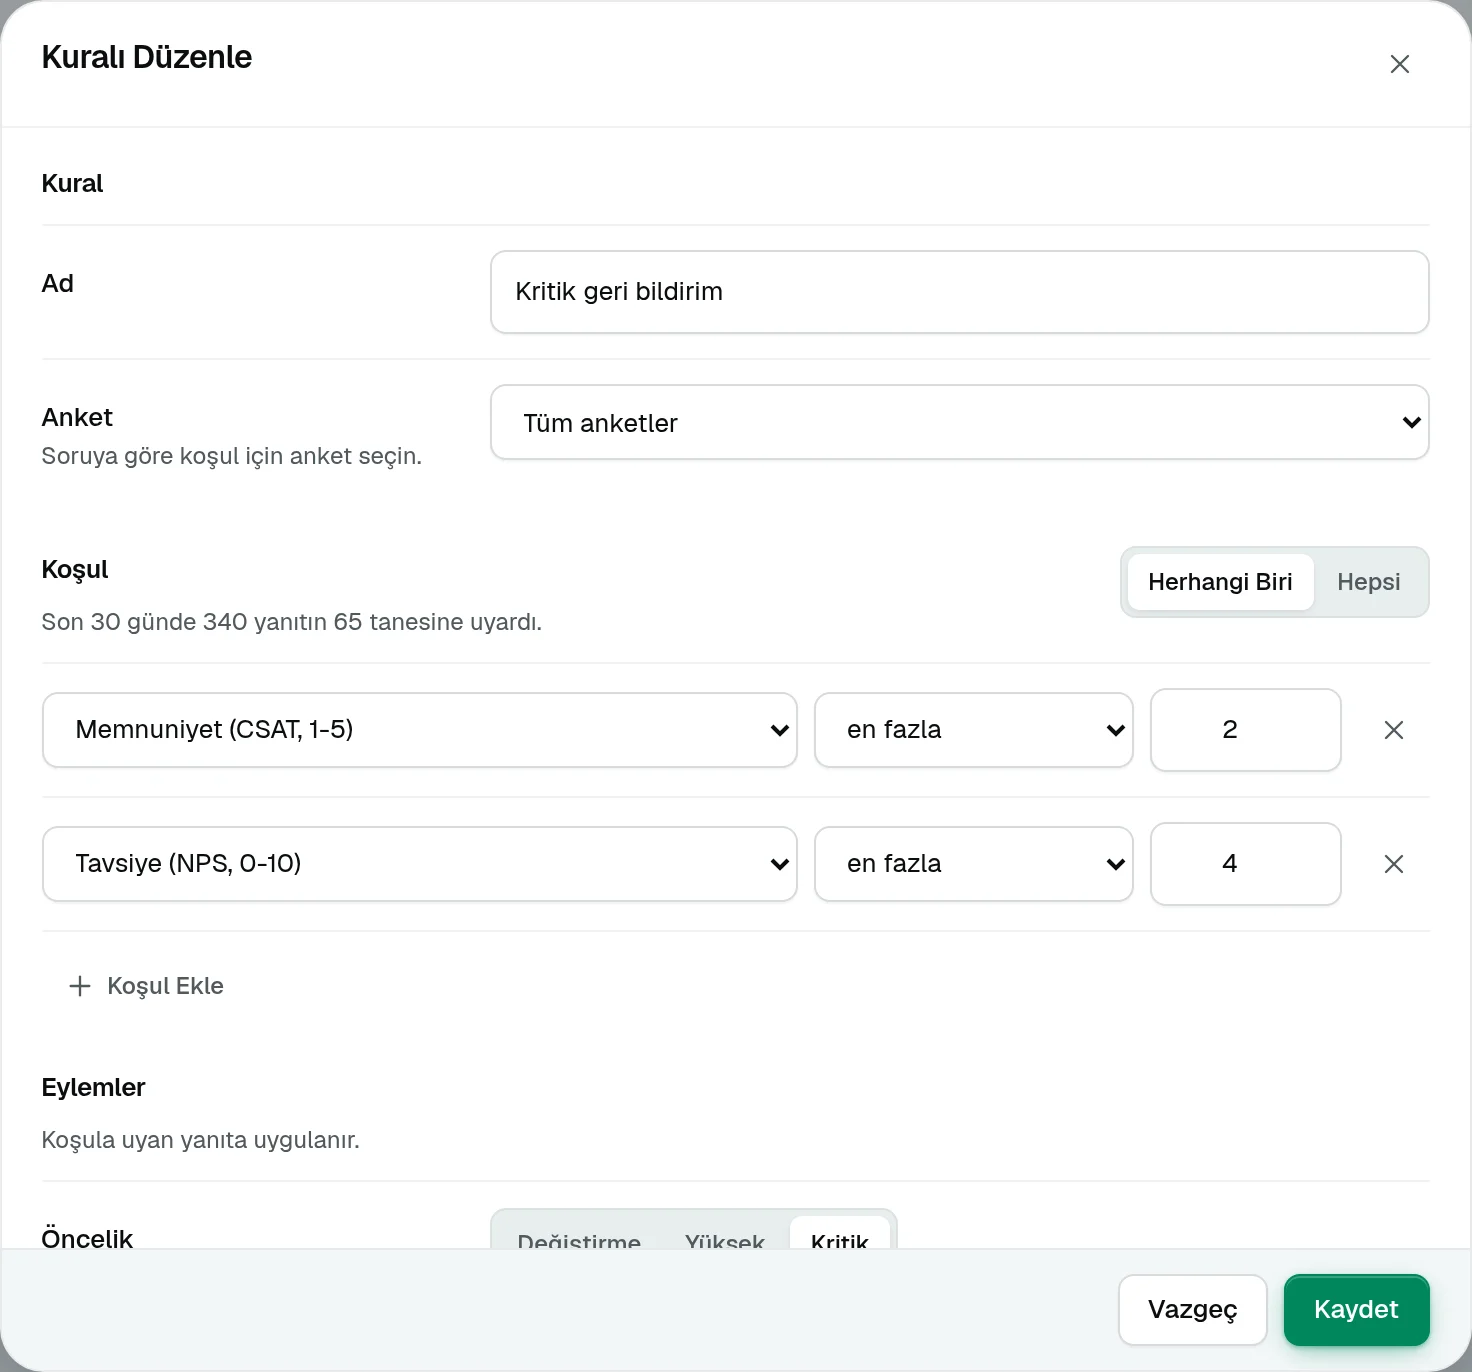Viewport: 1472px width, 1372px height.
Task: Open the Memnuniyet (CSAT, 1-5) dropdown
Action: [x=419, y=730]
